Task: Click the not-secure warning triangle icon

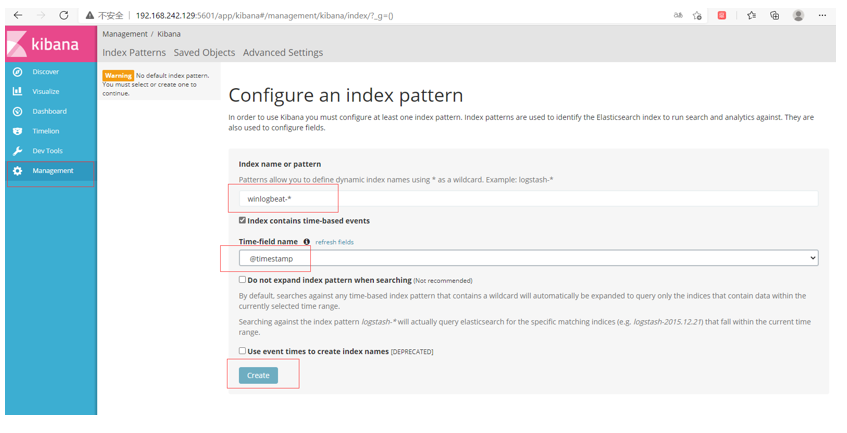Action: 90,15
